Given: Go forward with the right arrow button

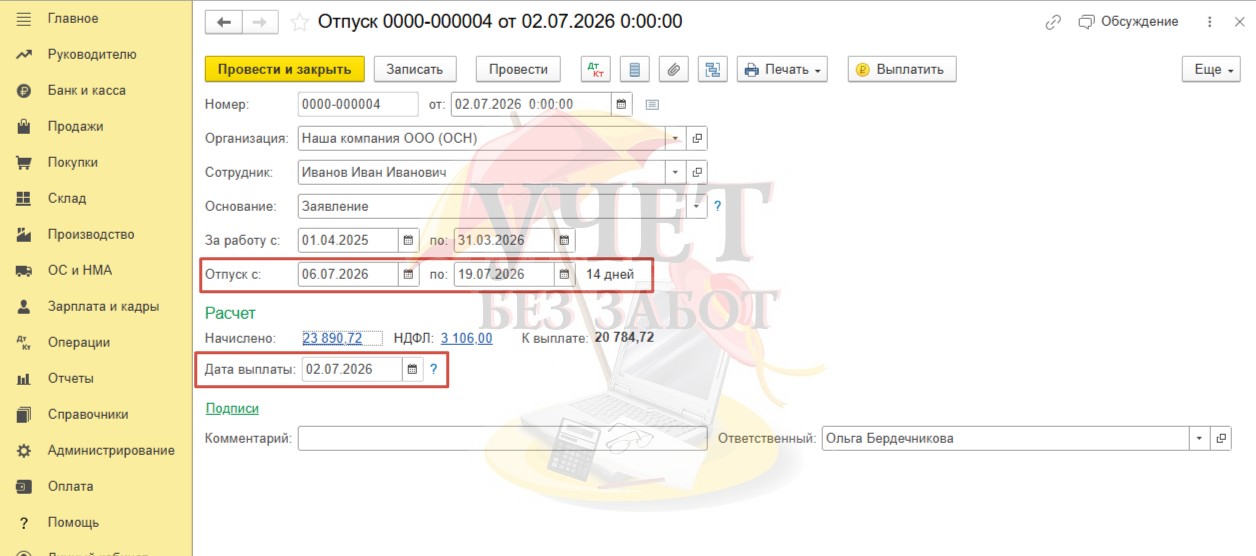Looking at the screenshot, I should pos(260,22).
